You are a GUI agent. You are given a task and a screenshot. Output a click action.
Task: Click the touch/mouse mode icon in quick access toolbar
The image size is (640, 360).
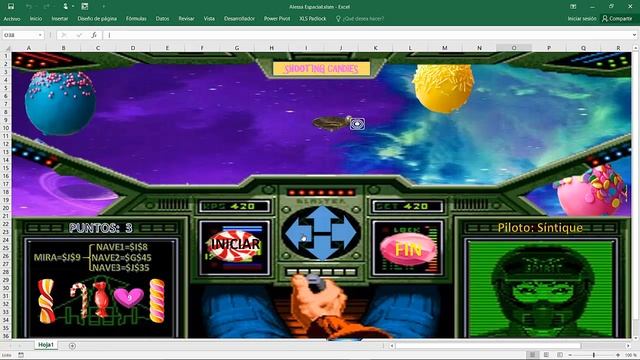pyautogui.click(x=65, y=7)
